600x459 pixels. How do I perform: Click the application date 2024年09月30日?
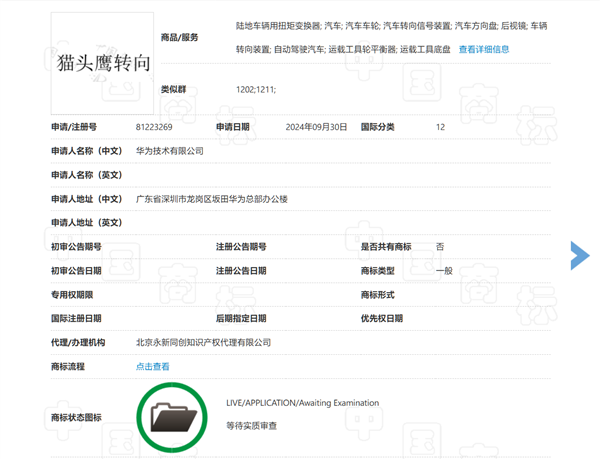point(316,127)
